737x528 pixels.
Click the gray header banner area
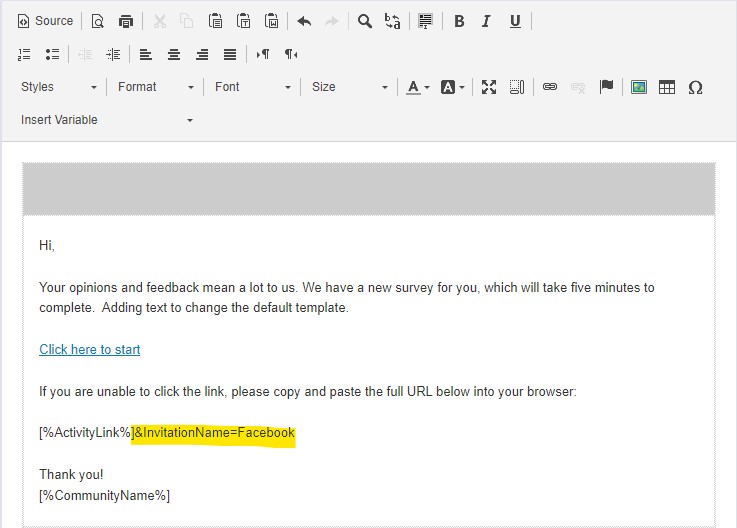pos(369,189)
